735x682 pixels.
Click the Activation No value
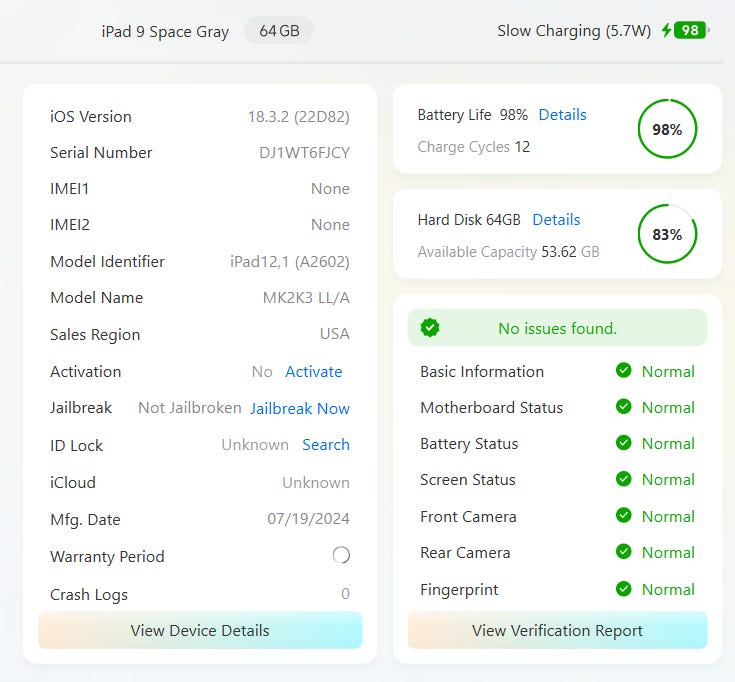click(x=262, y=372)
